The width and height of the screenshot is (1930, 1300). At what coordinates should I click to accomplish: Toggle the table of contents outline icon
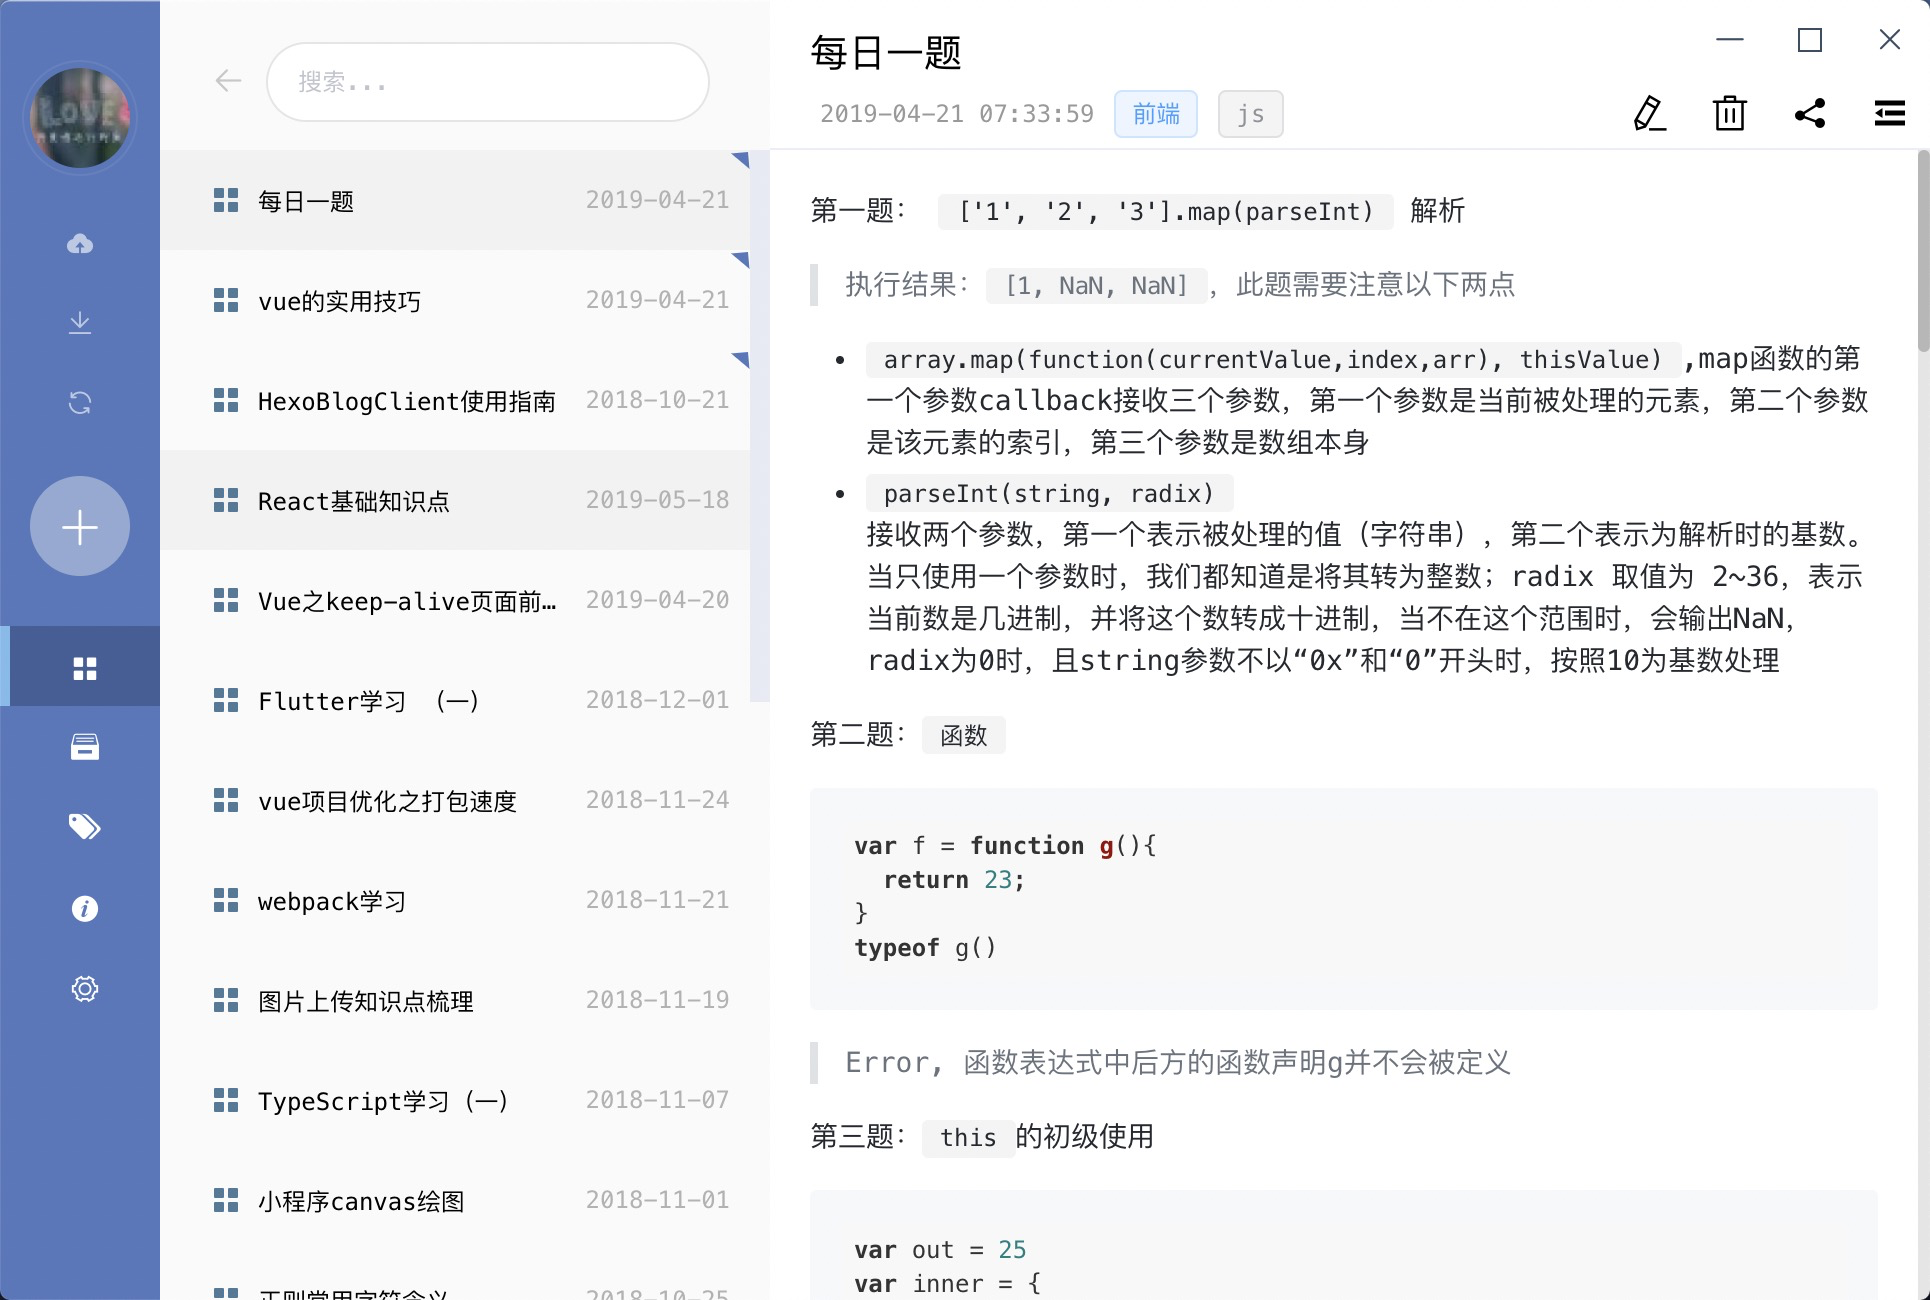point(1889,114)
